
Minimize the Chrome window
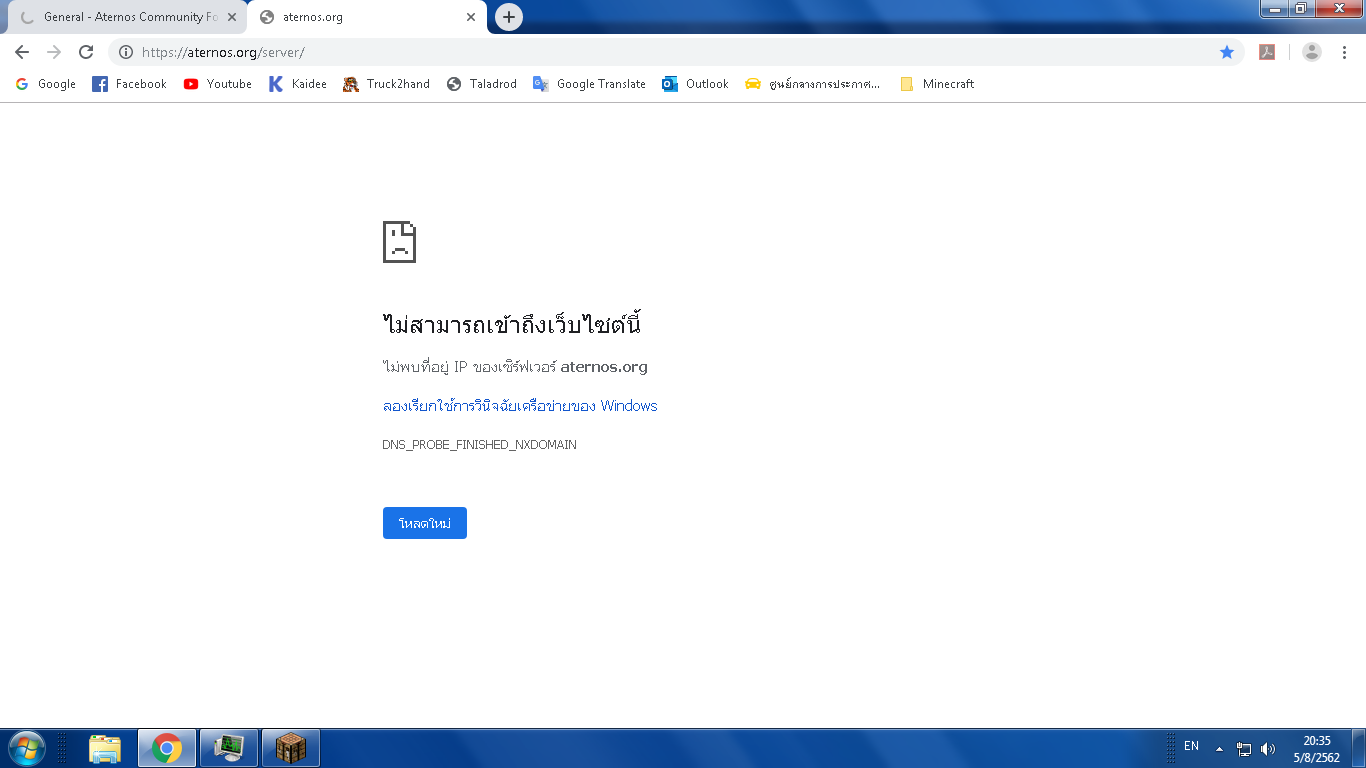coord(1274,9)
